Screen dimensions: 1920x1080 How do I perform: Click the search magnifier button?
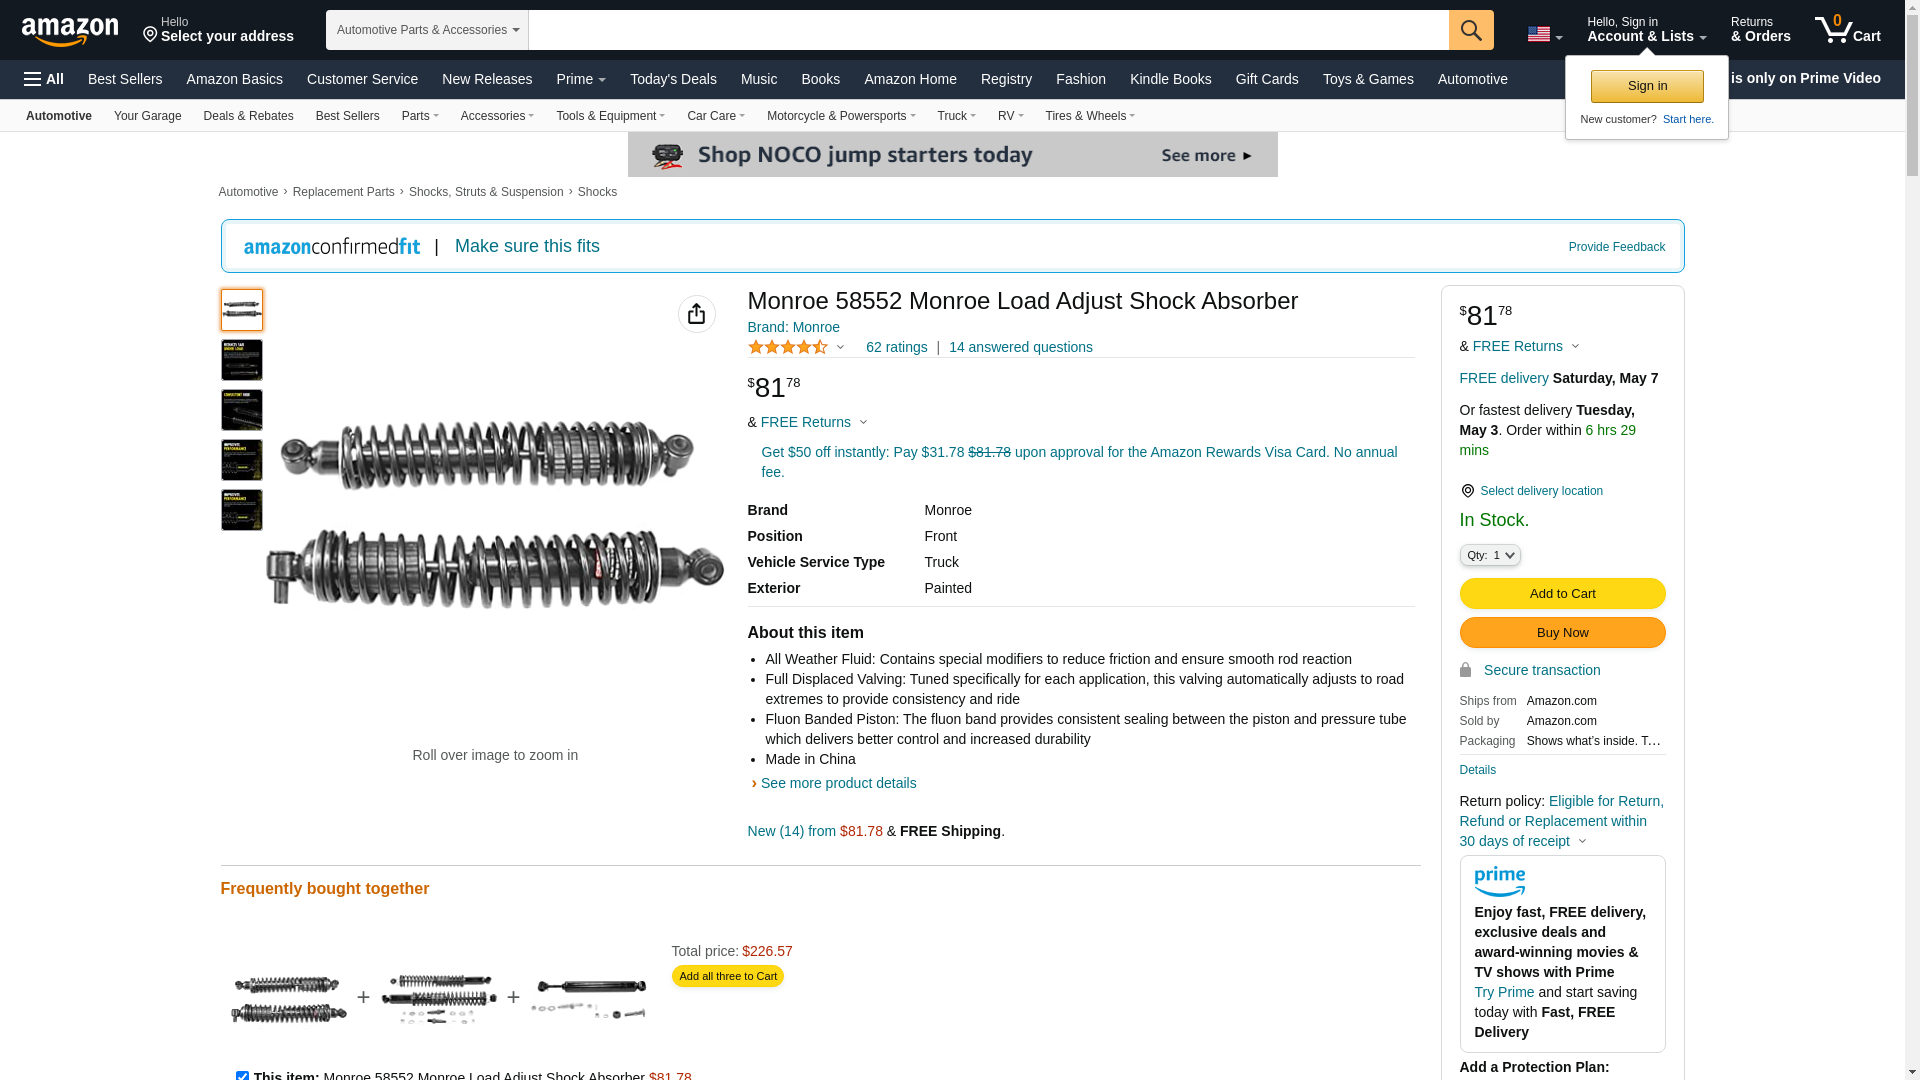pos(1470,30)
